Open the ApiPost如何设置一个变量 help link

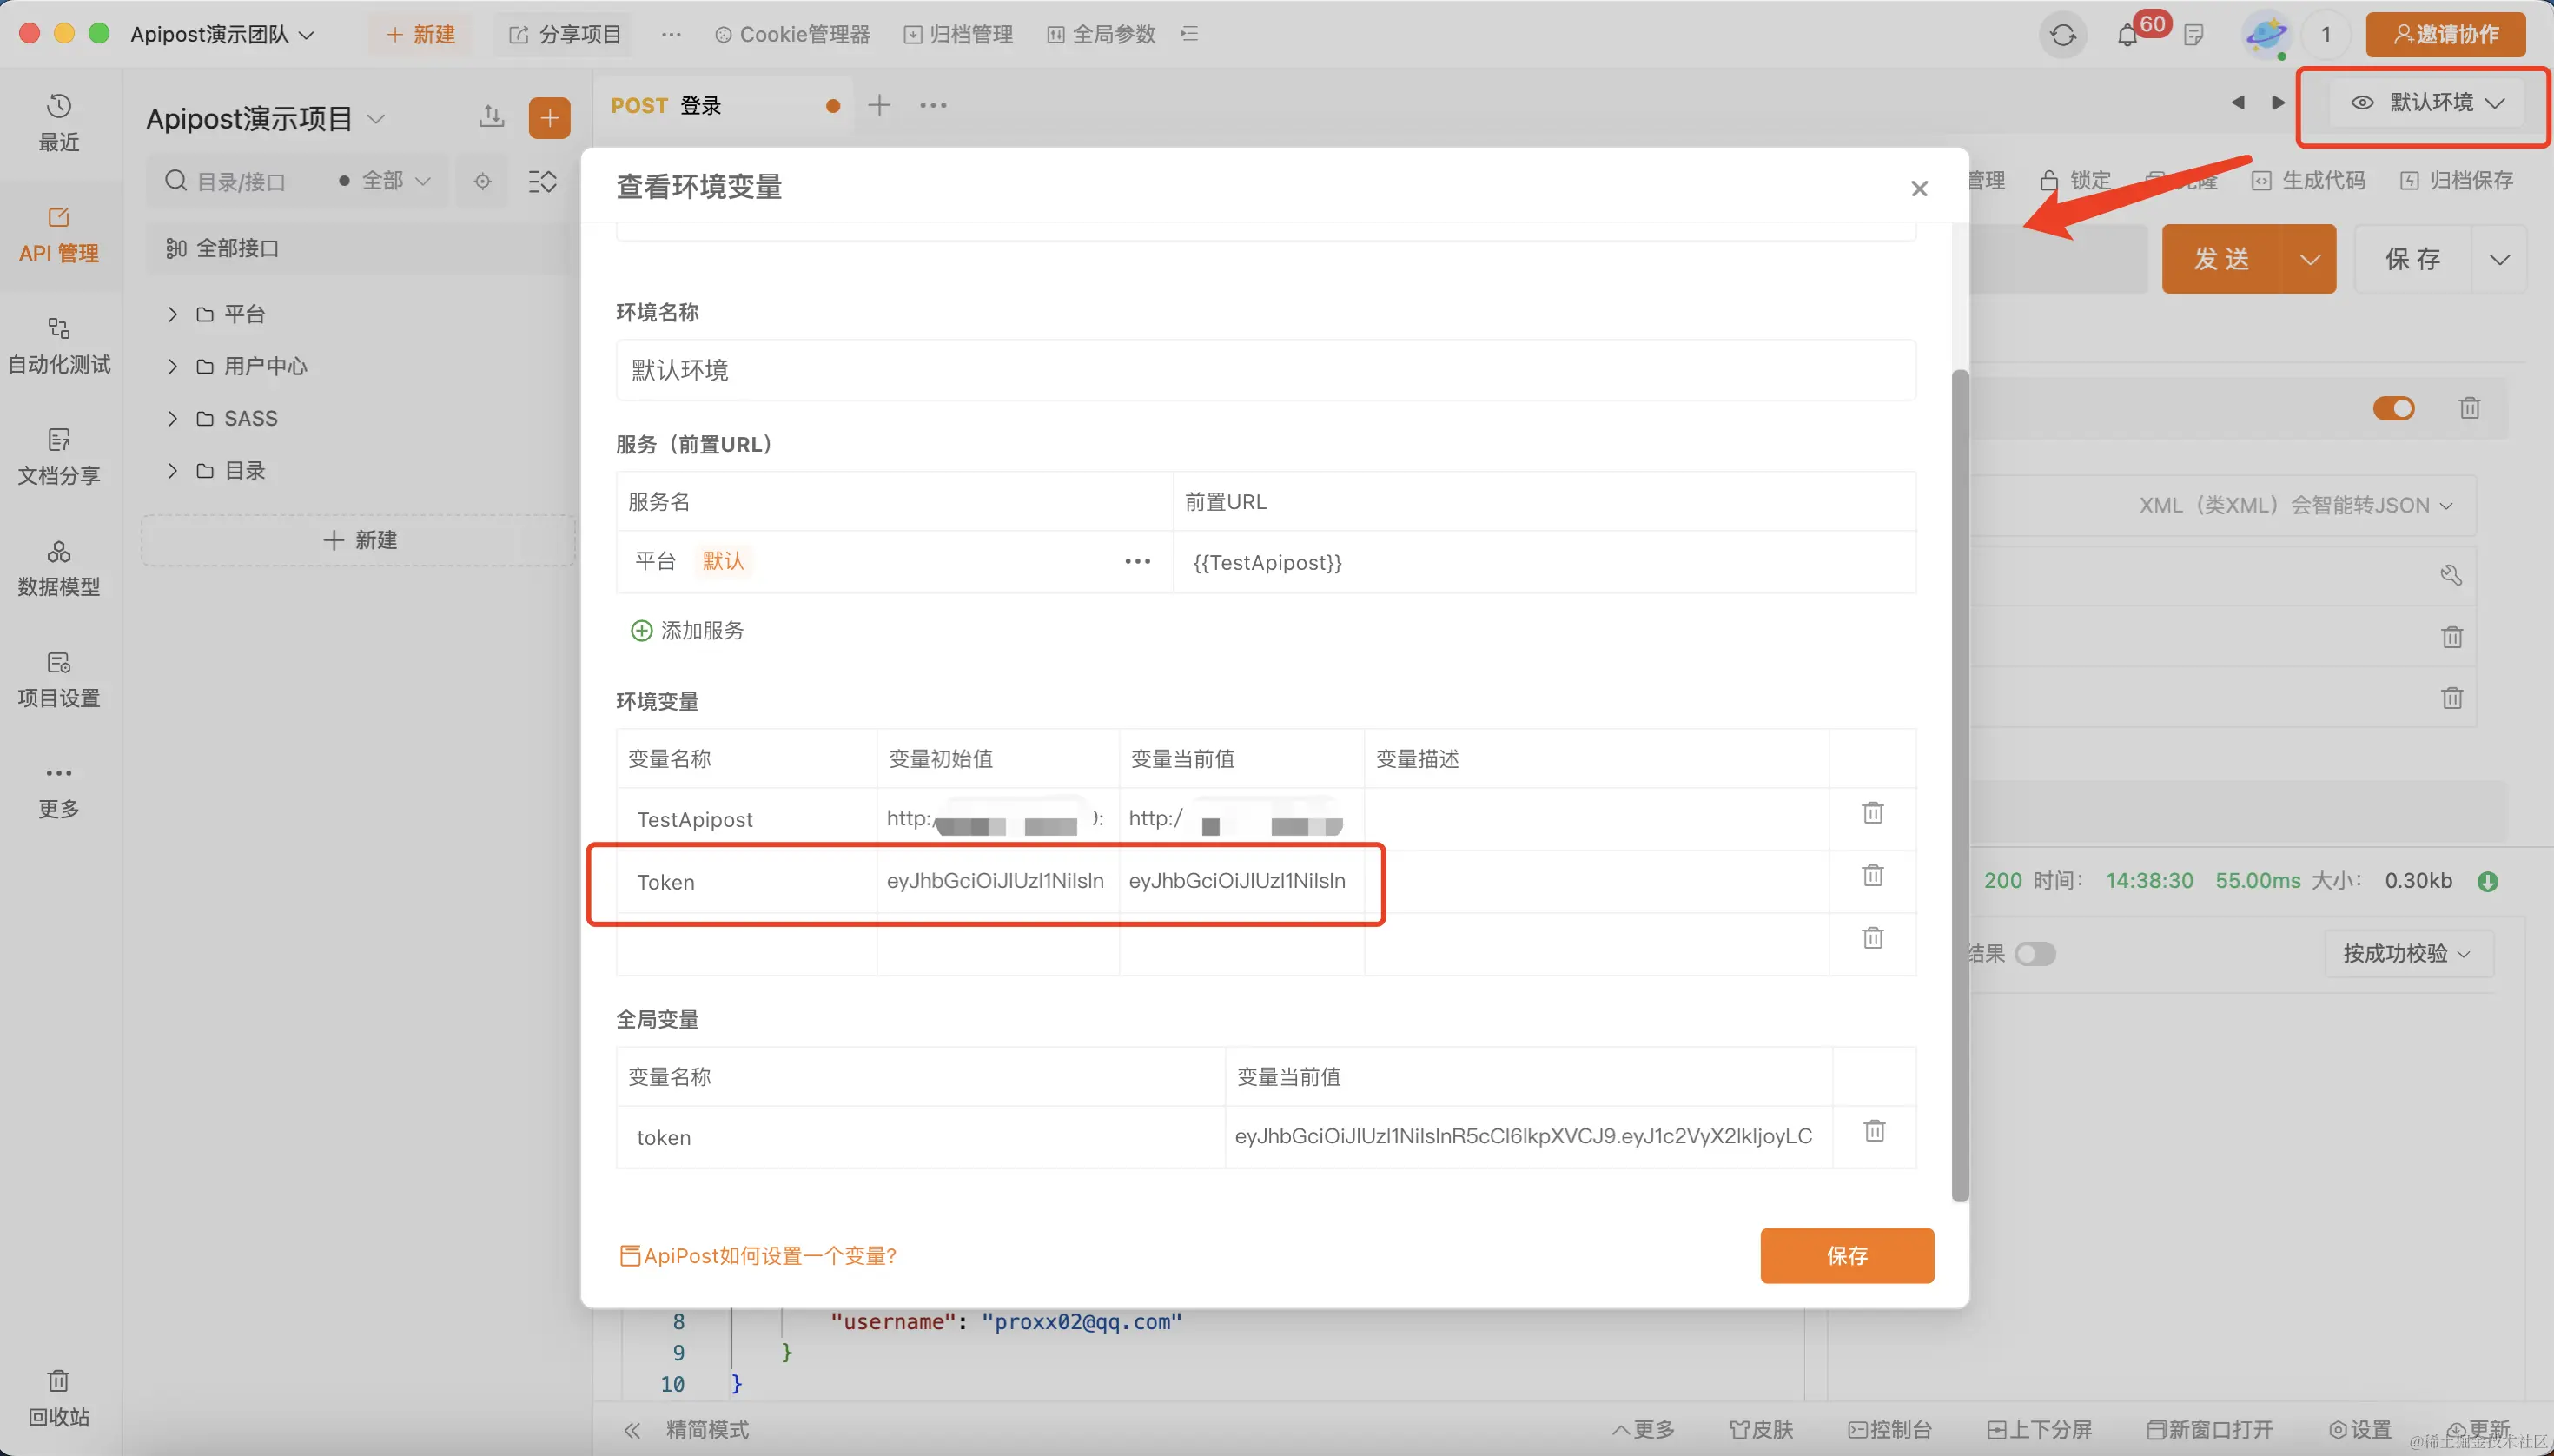pyautogui.click(x=758, y=1256)
